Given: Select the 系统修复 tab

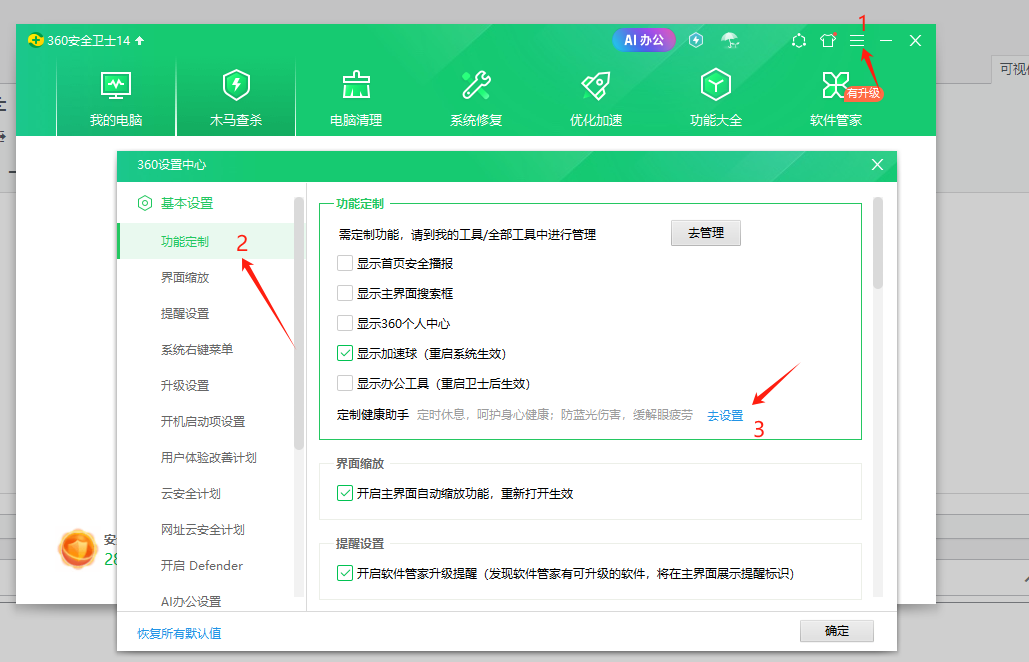Looking at the screenshot, I should (476, 98).
